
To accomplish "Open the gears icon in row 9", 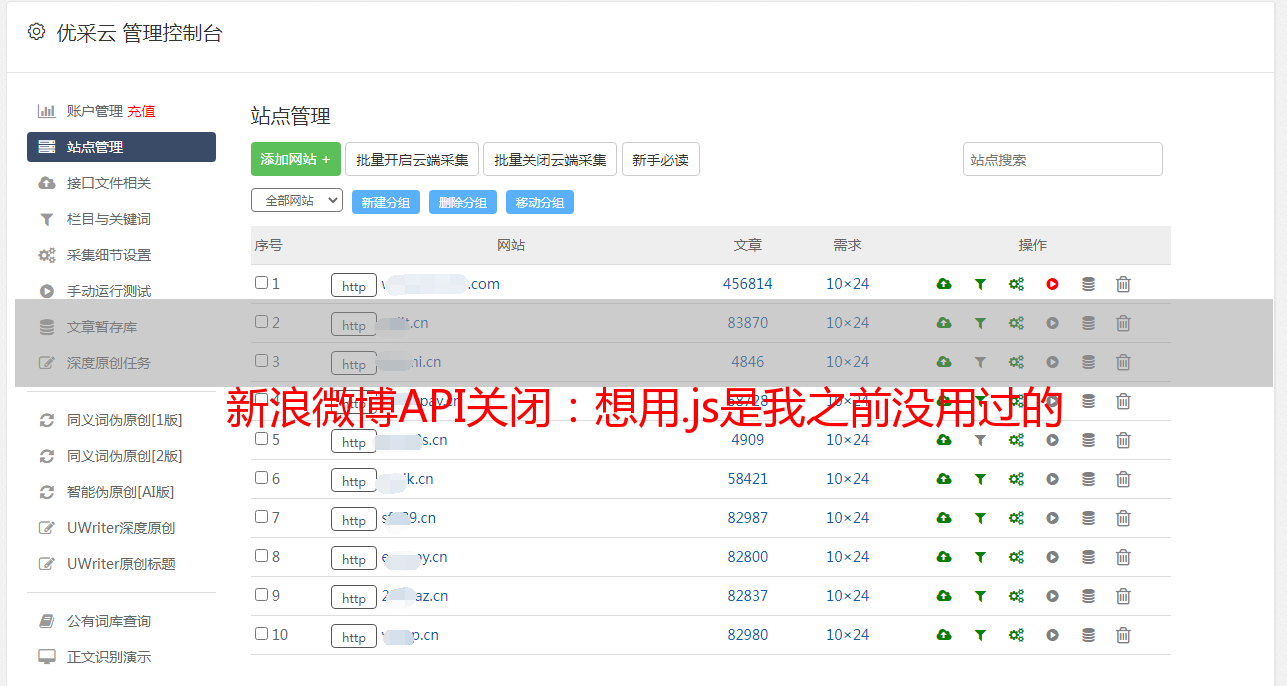I will (1016, 596).
